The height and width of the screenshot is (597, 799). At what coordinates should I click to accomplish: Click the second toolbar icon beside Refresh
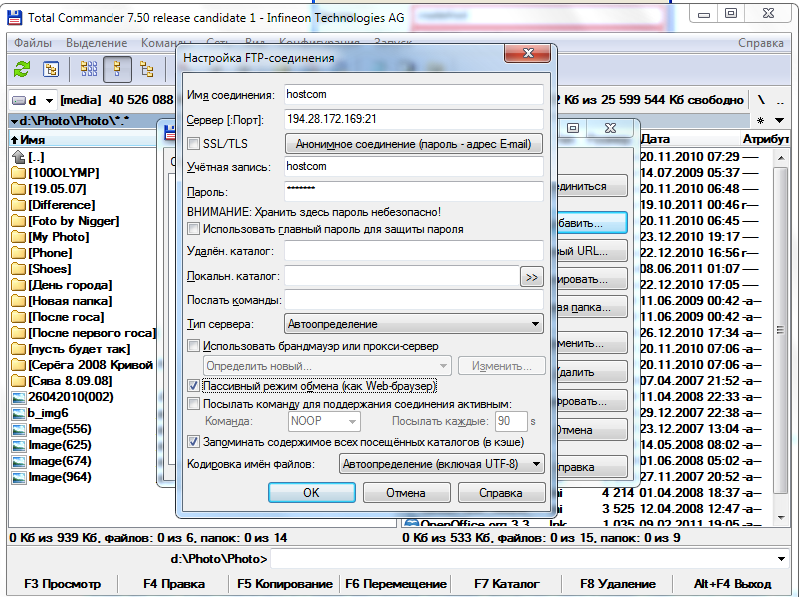[x=50, y=69]
